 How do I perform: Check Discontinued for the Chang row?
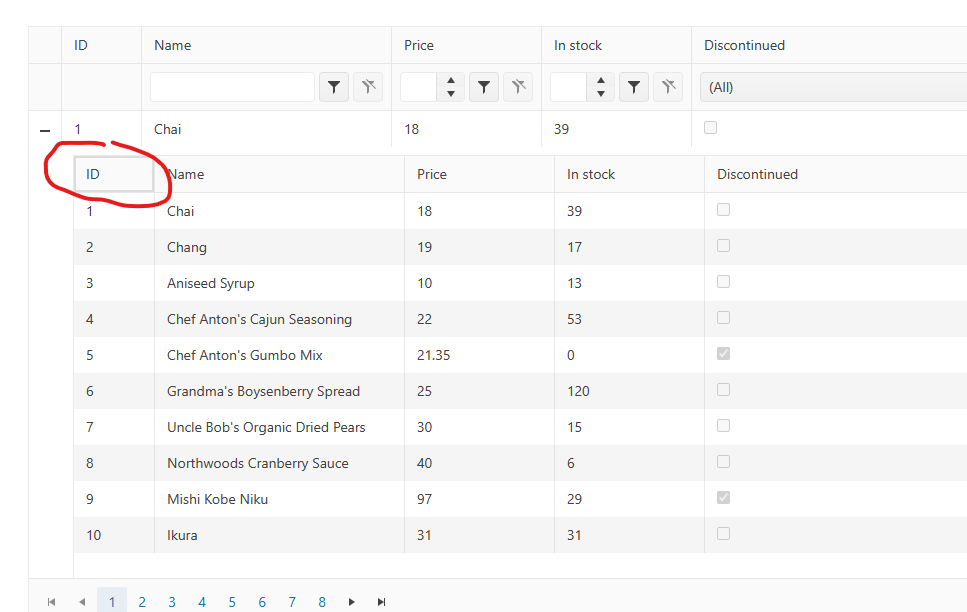point(723,245)
